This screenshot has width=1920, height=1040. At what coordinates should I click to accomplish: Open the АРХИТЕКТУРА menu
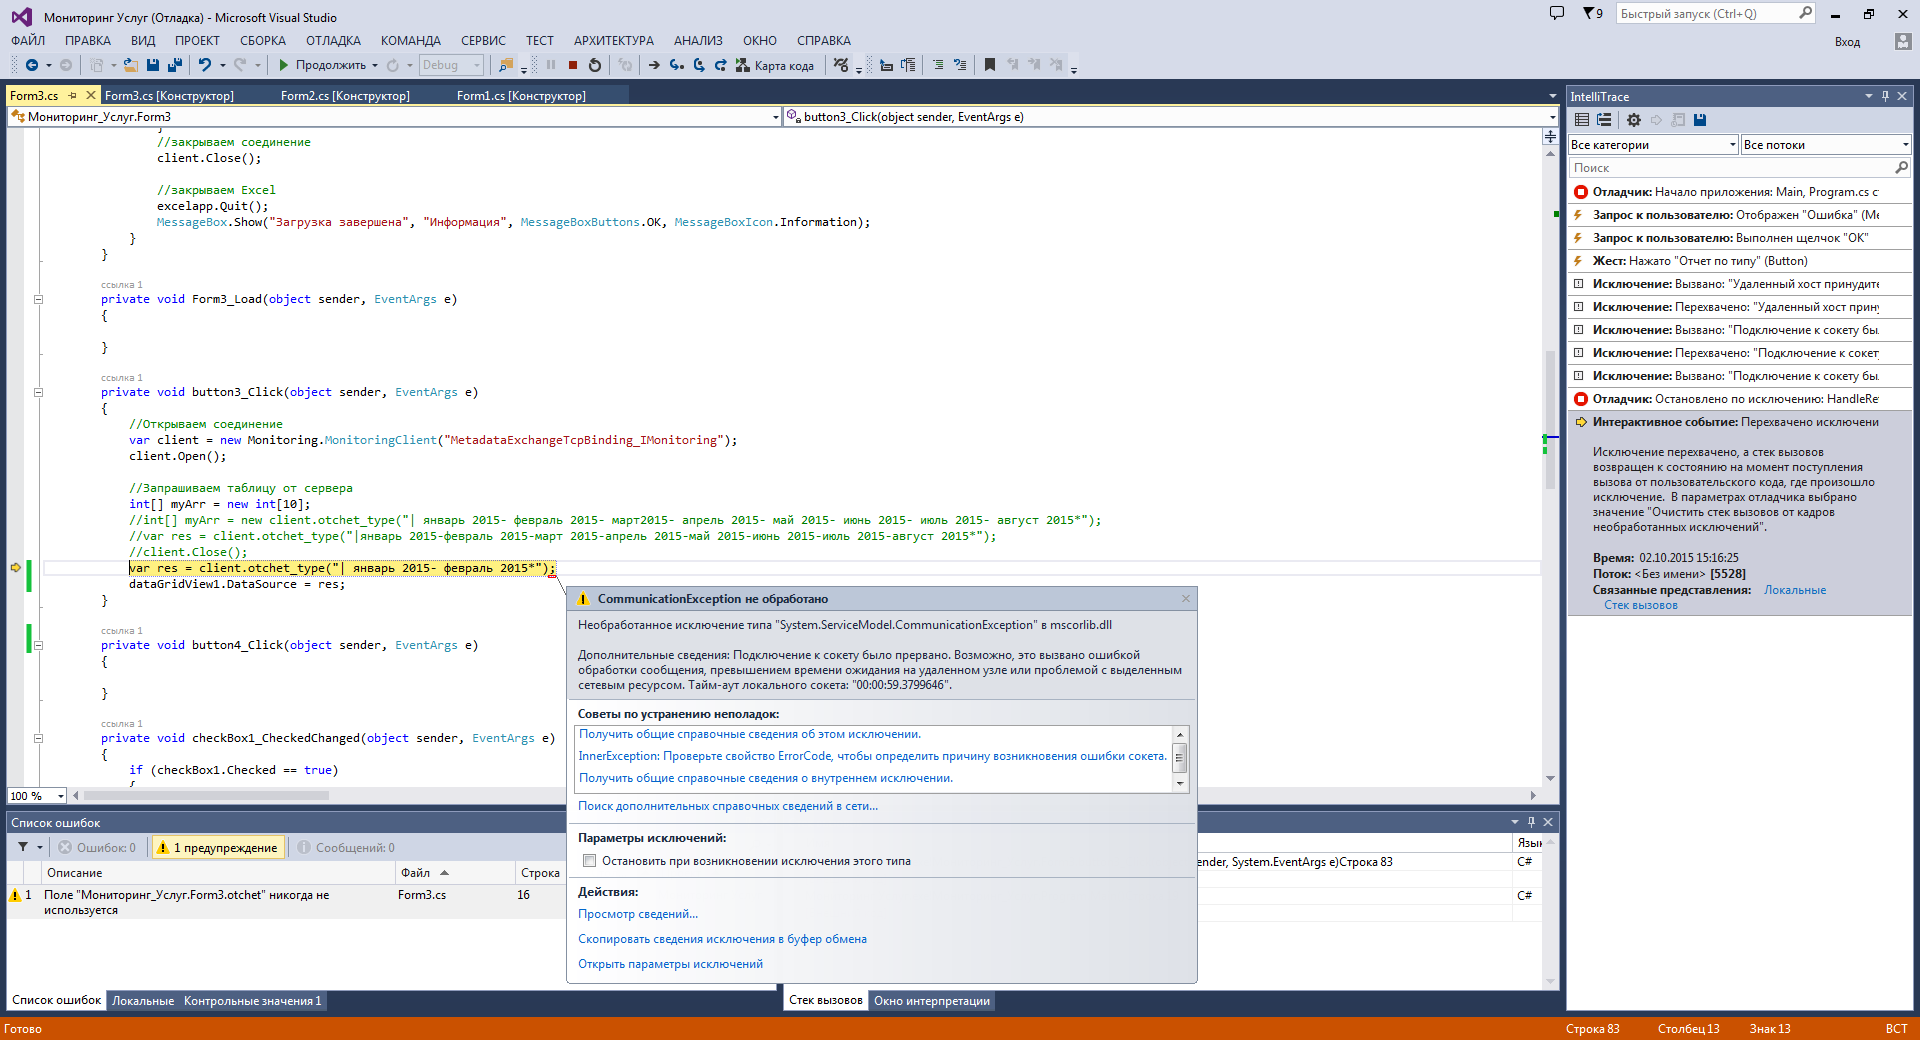point(614,41)
